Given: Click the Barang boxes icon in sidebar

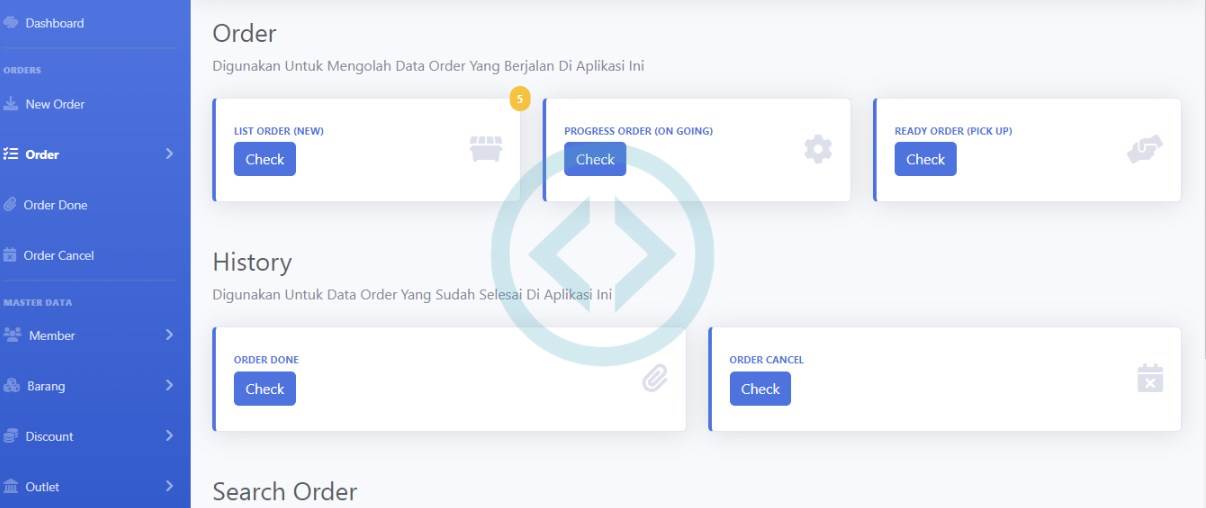Looking at the screenshot, I should 12,386.
